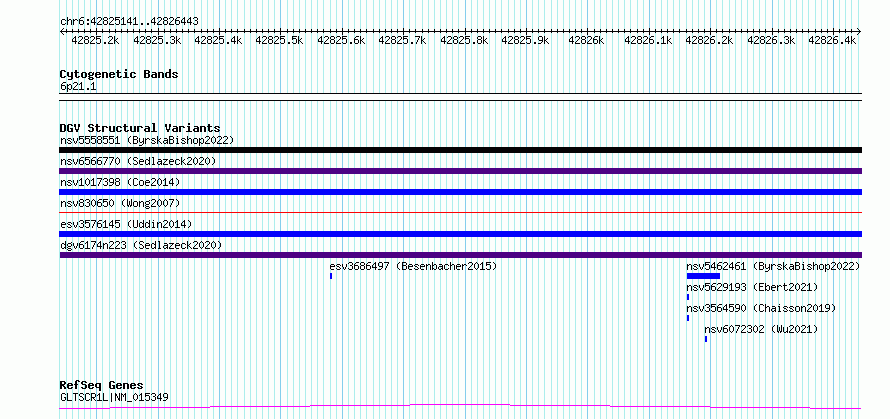
Task: Click the blue nsv1017398 variant bar
Action: pos(461,192)
